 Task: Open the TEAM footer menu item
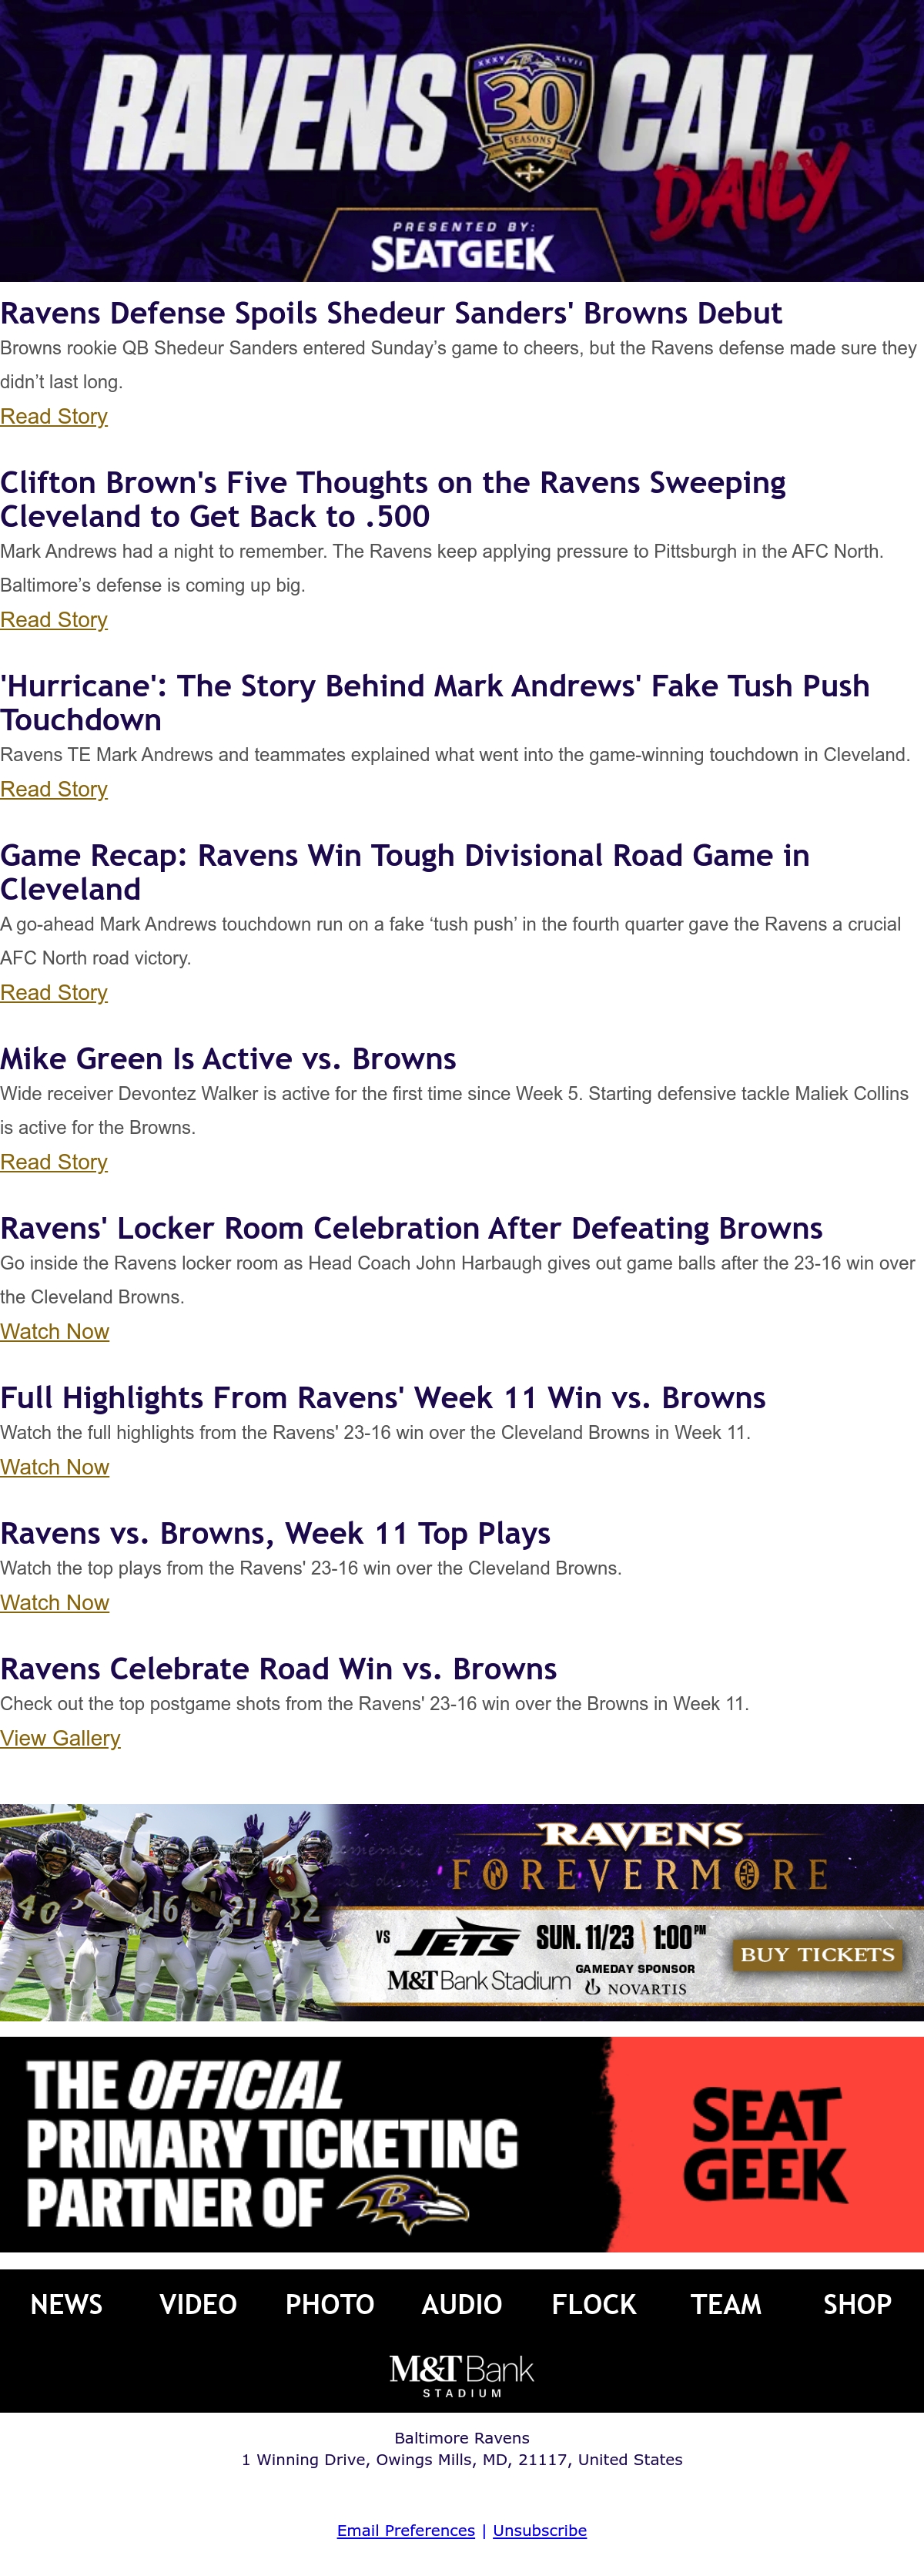click(726, 2304)
